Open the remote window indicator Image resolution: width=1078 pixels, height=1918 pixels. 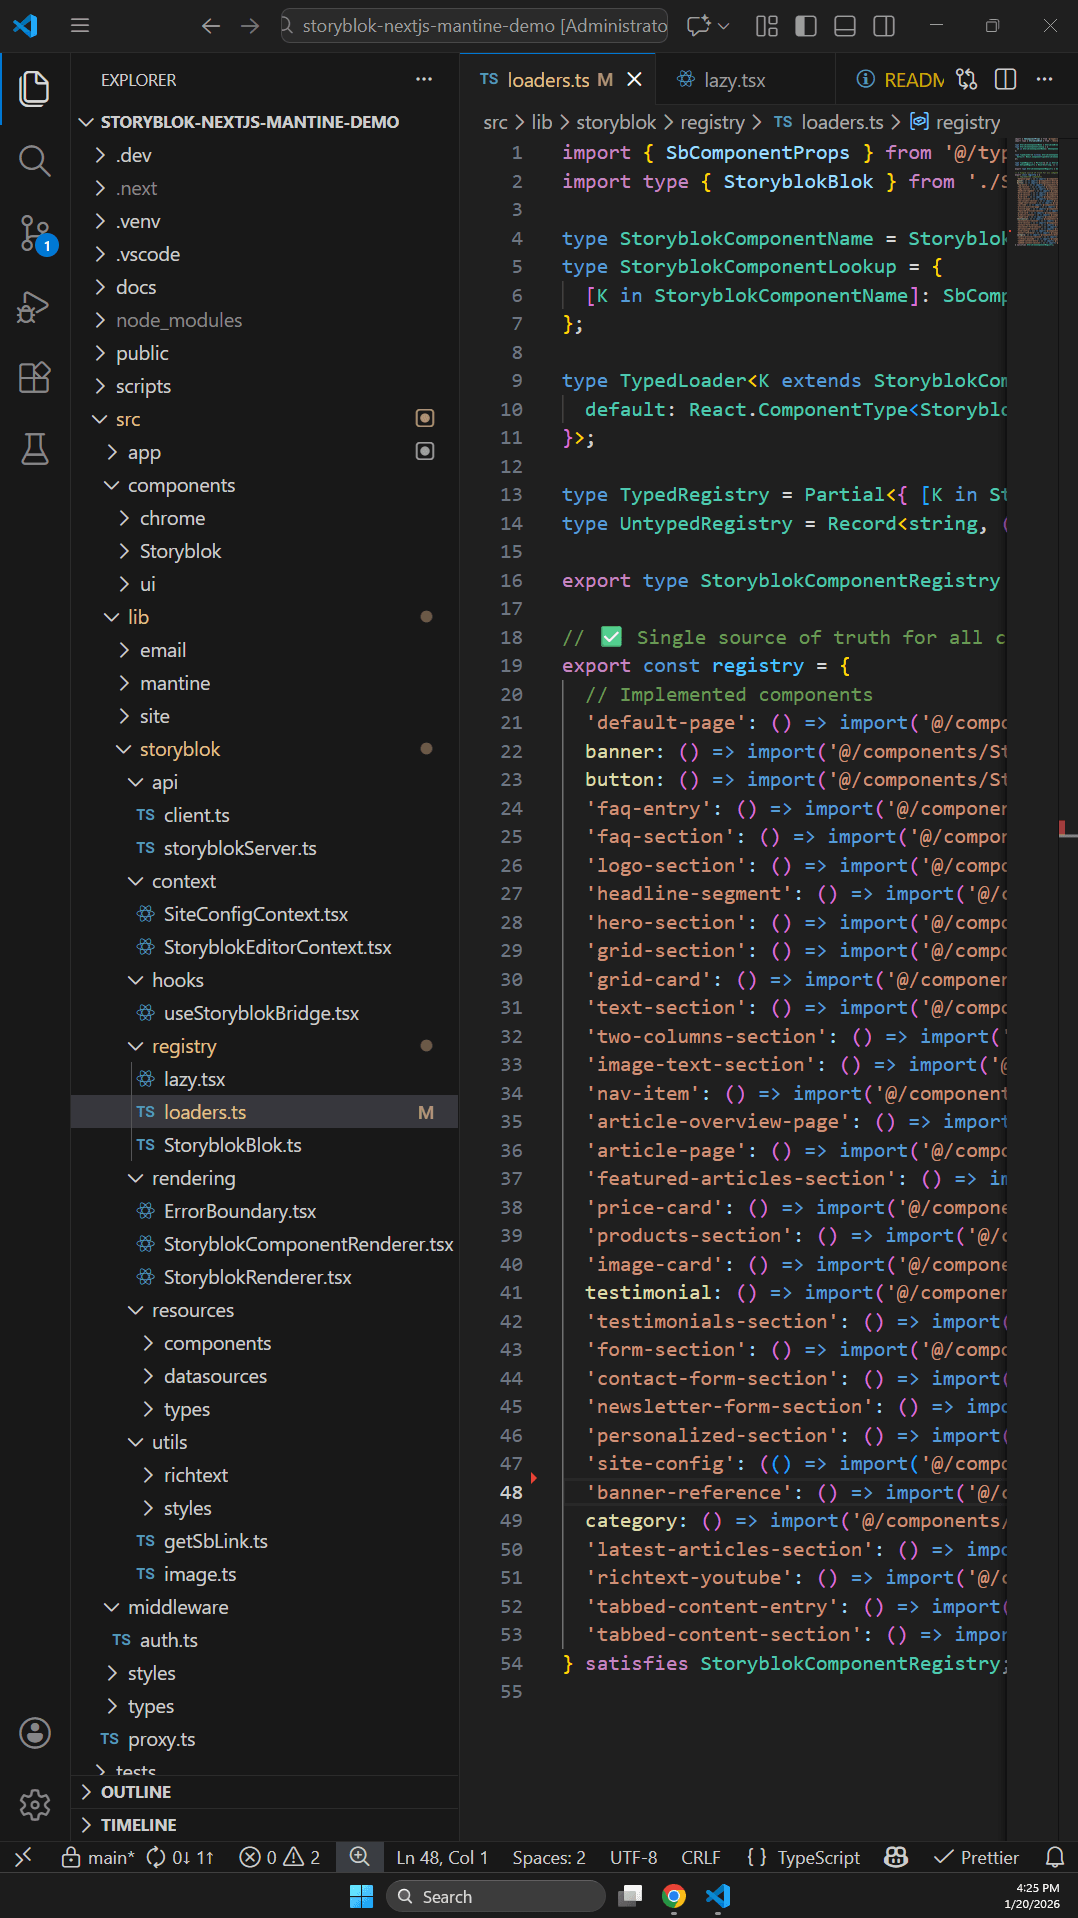tap(23, 1857)
